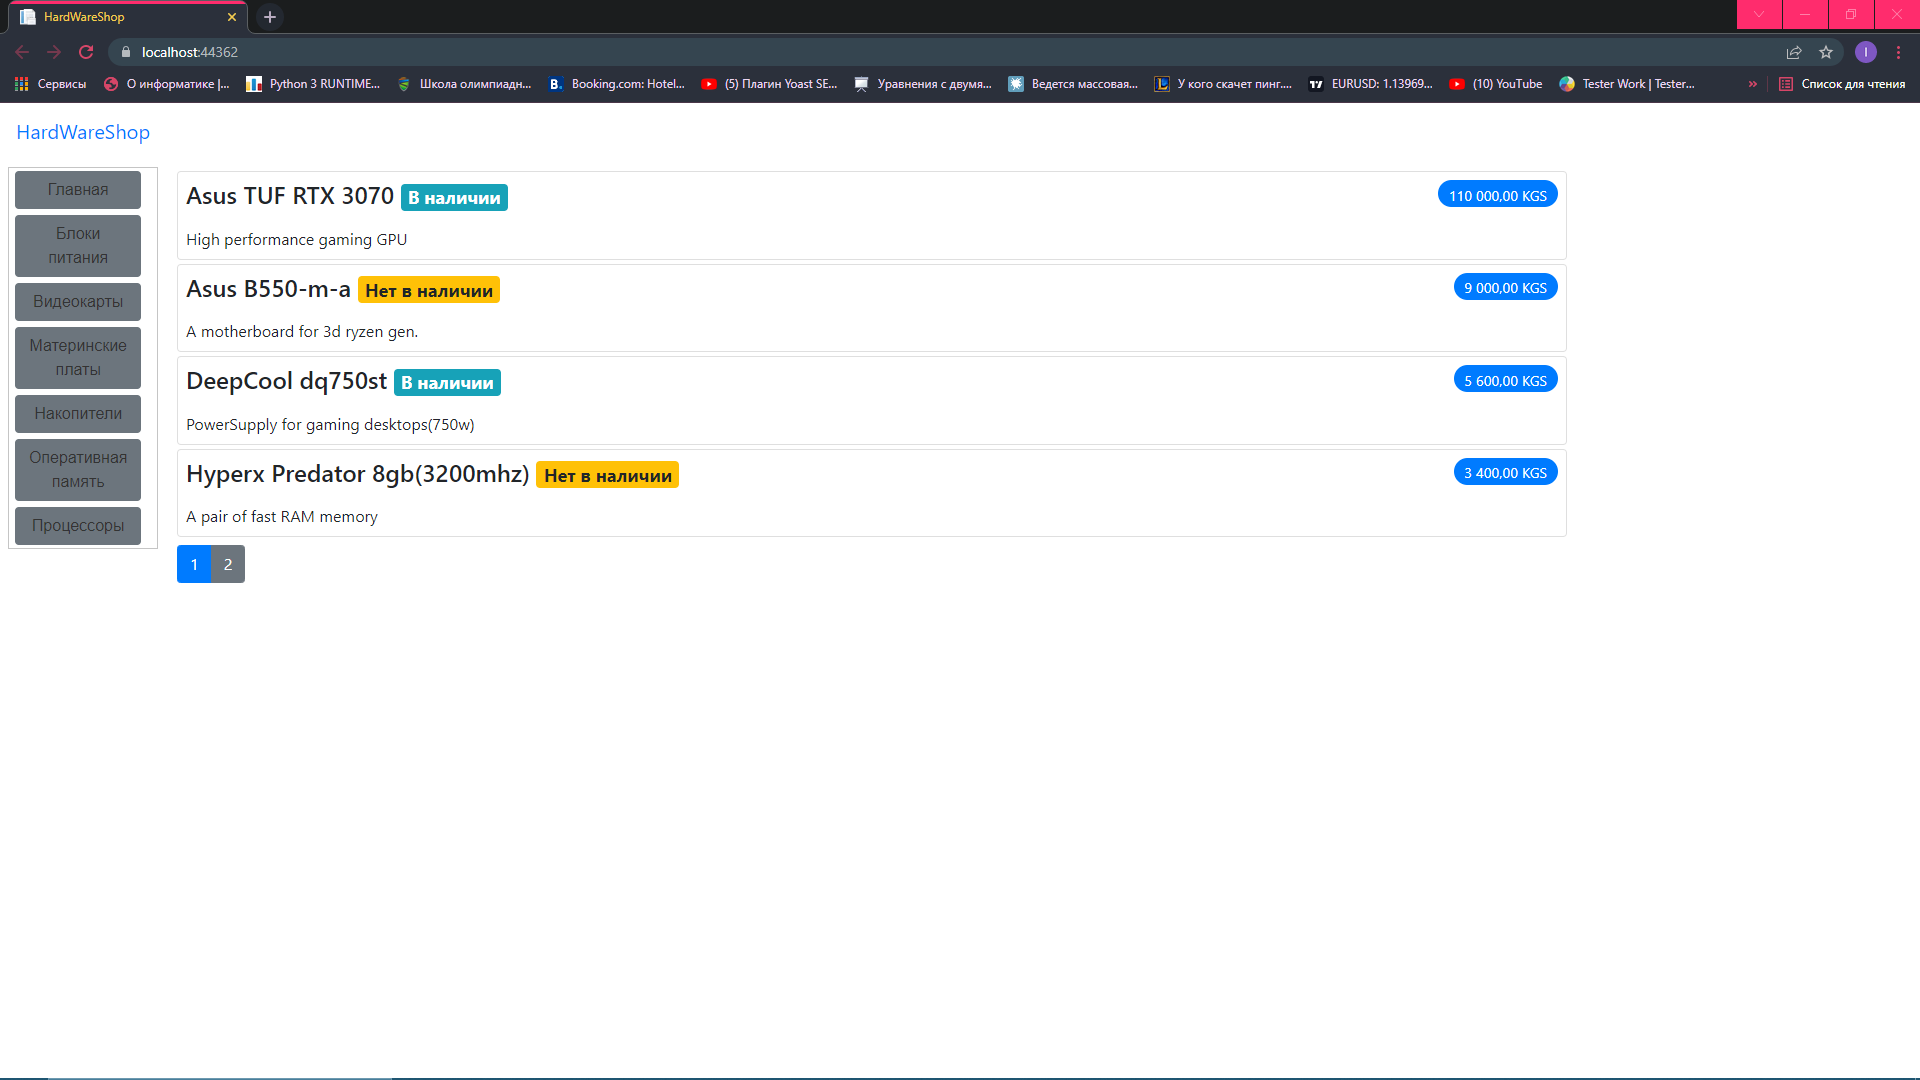Screen dimensions: 1920x1080
Task: Click Asus B550-m-a product title
Action: tap(268, 289)
